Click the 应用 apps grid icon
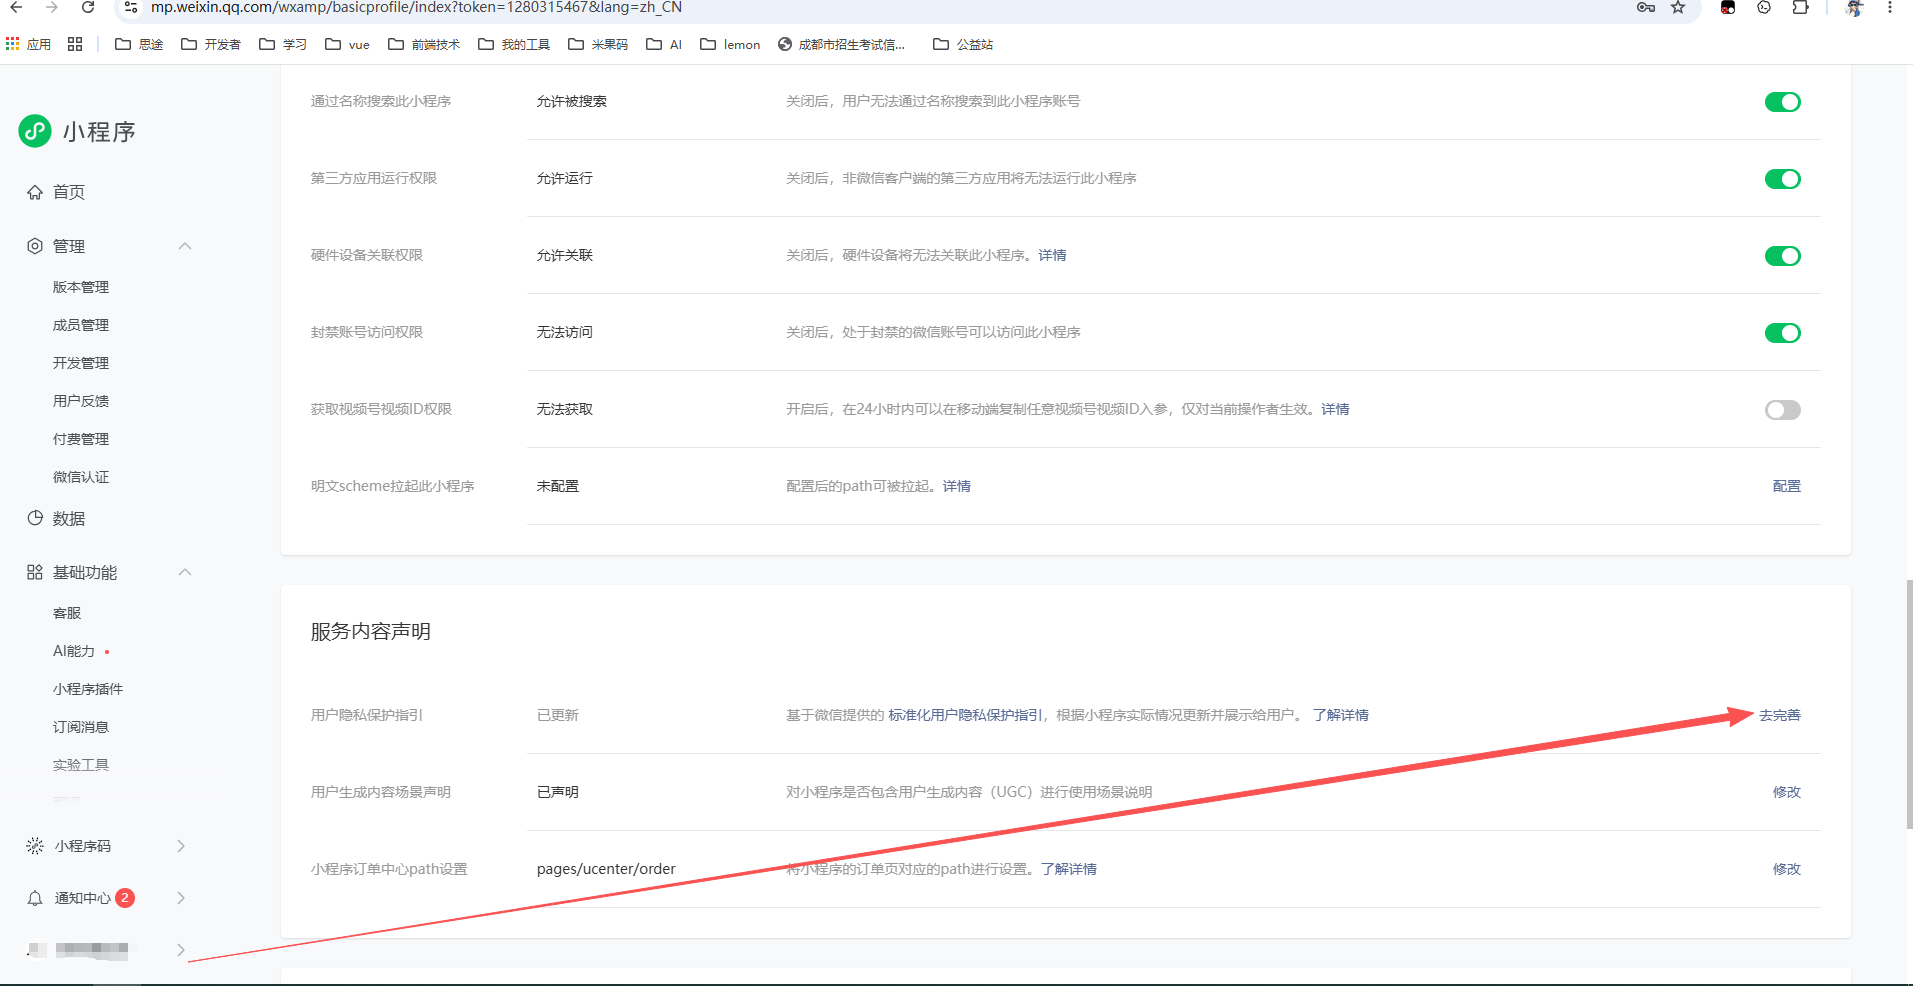1913x986 pixels. [13, 44]
